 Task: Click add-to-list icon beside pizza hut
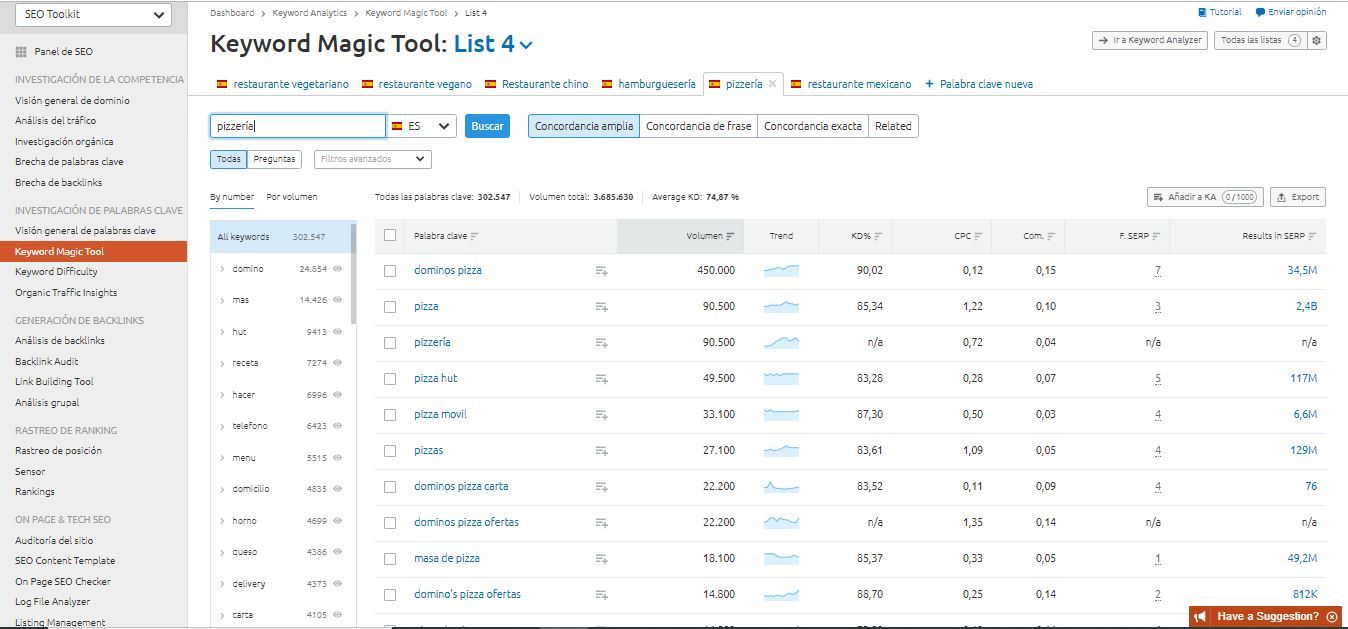pyautogui.click(x=601, y=379)
